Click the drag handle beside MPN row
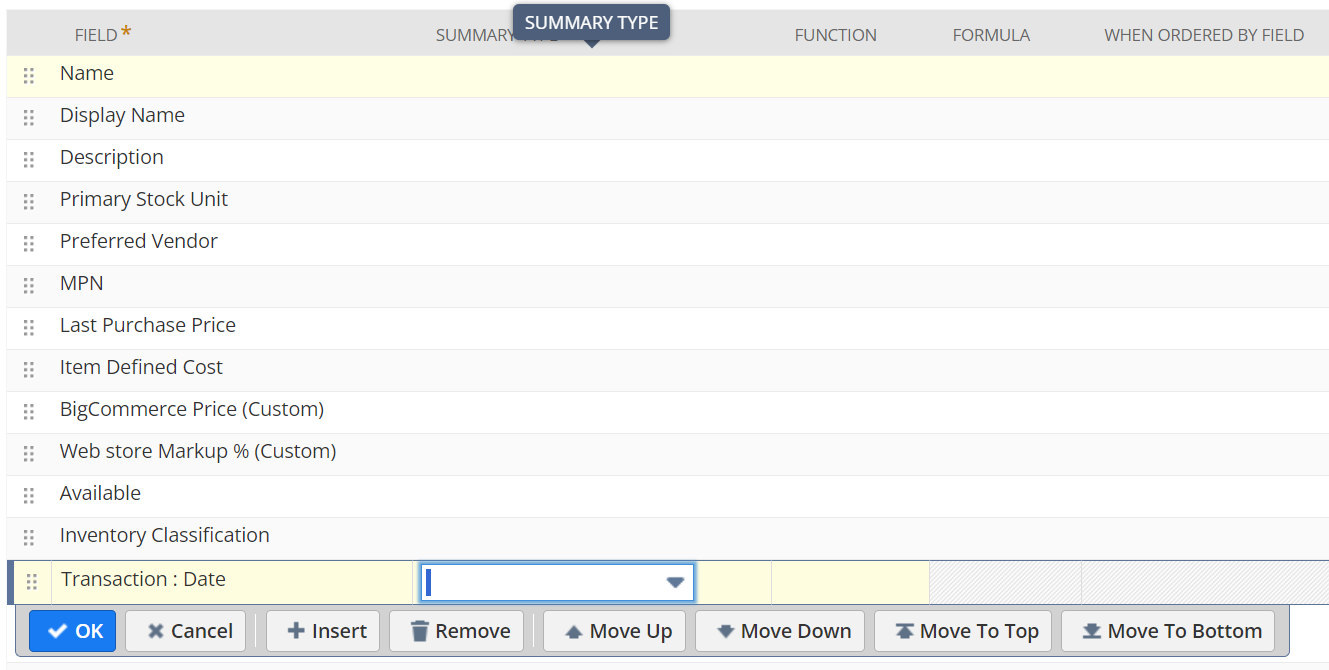The height and width of the screenshot is (670, 1329). pyautogui.click(x=29, y=286)
